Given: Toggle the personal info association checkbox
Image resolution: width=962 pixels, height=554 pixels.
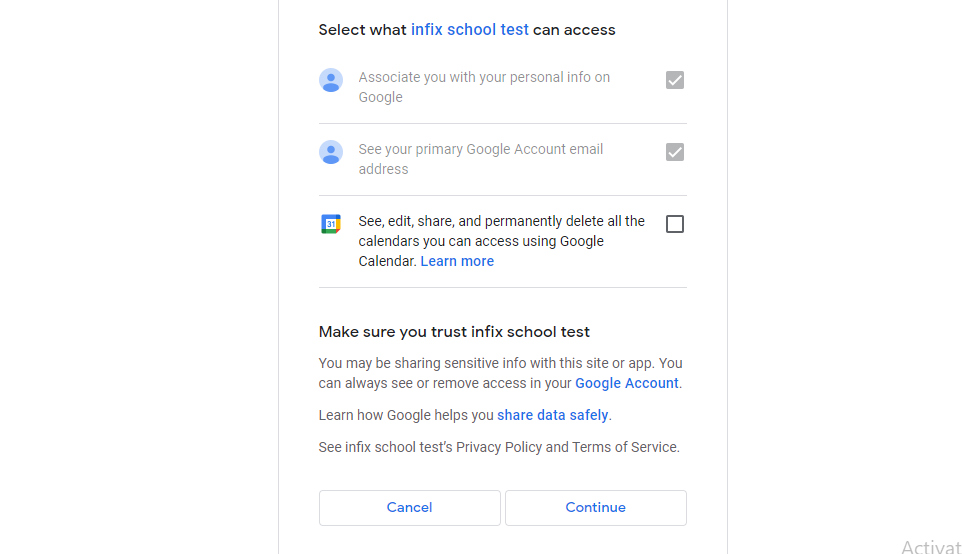Looking at the screenshot, I should pyautogui.click(x=675, y=80).
